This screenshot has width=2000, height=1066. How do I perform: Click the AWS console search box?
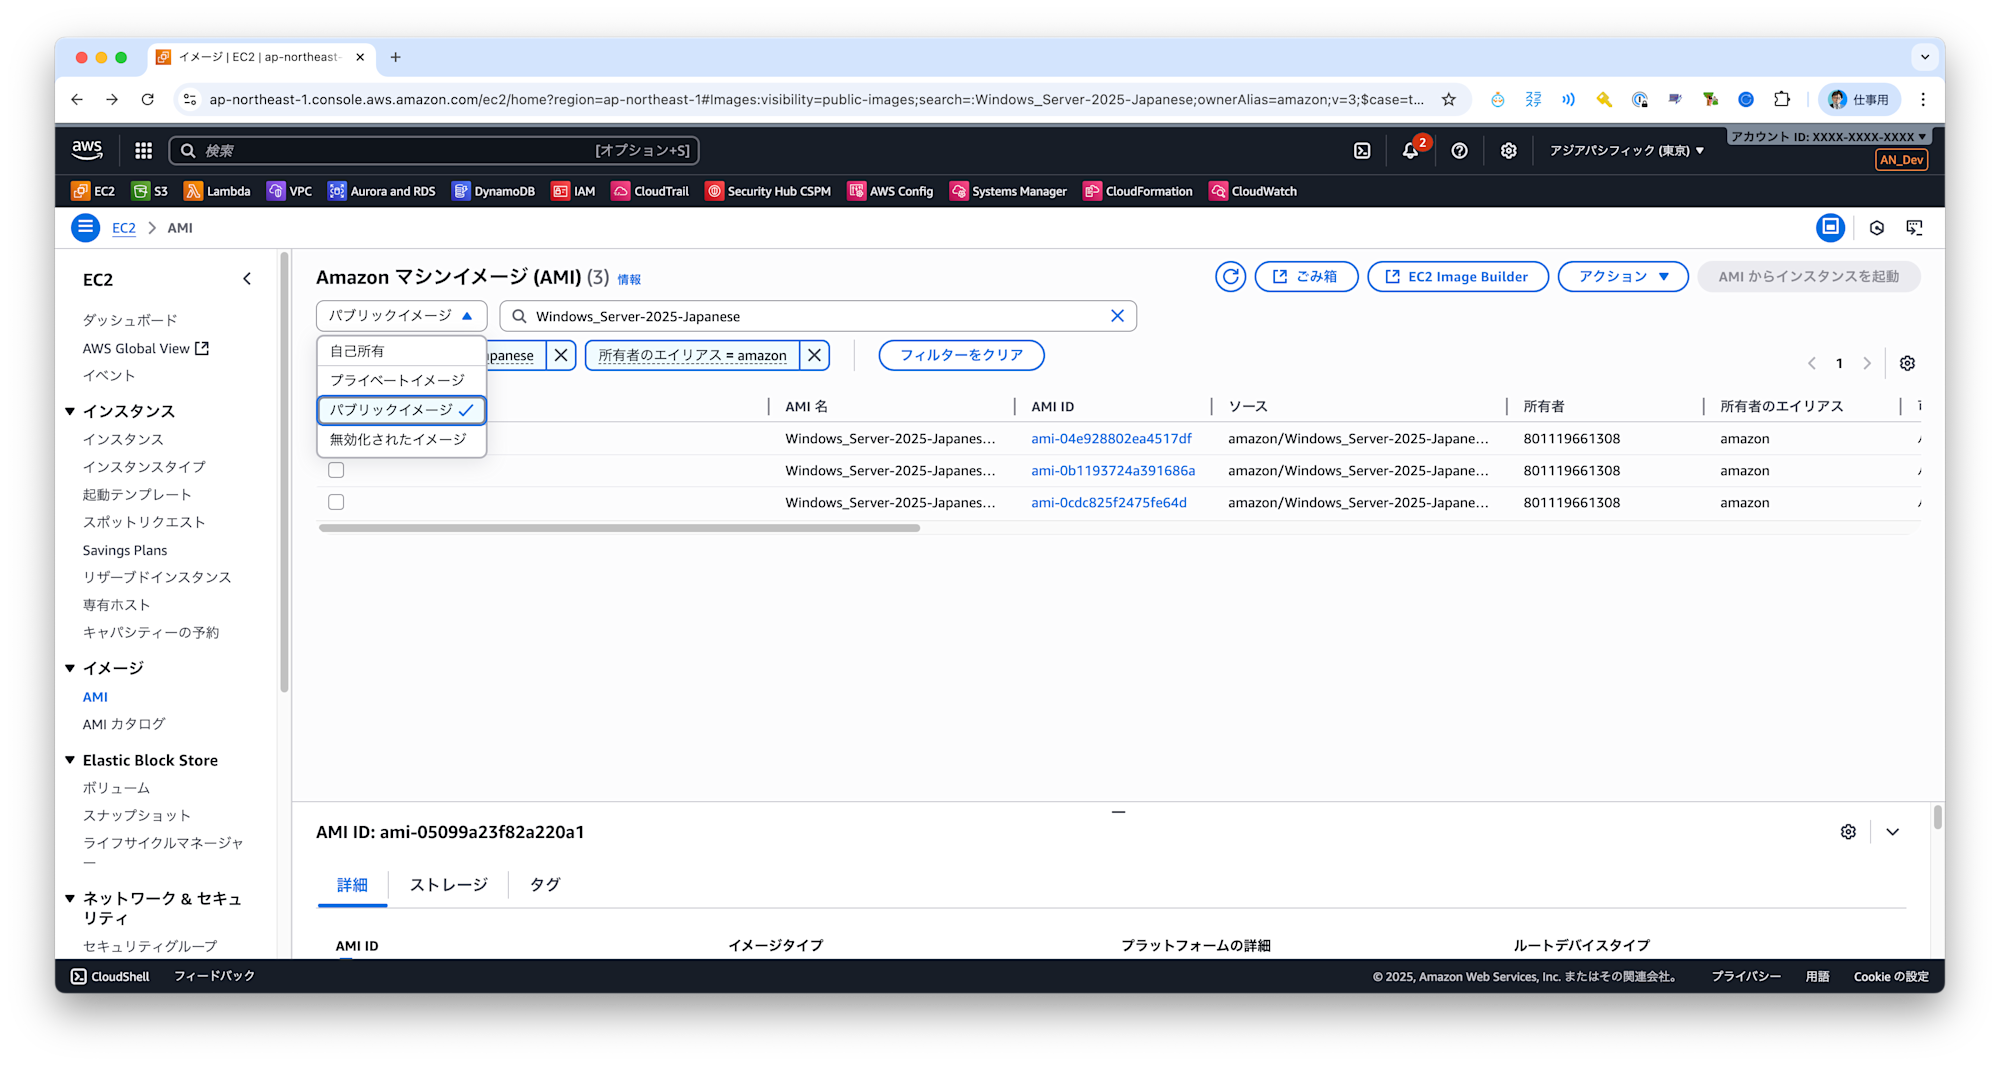434,151
